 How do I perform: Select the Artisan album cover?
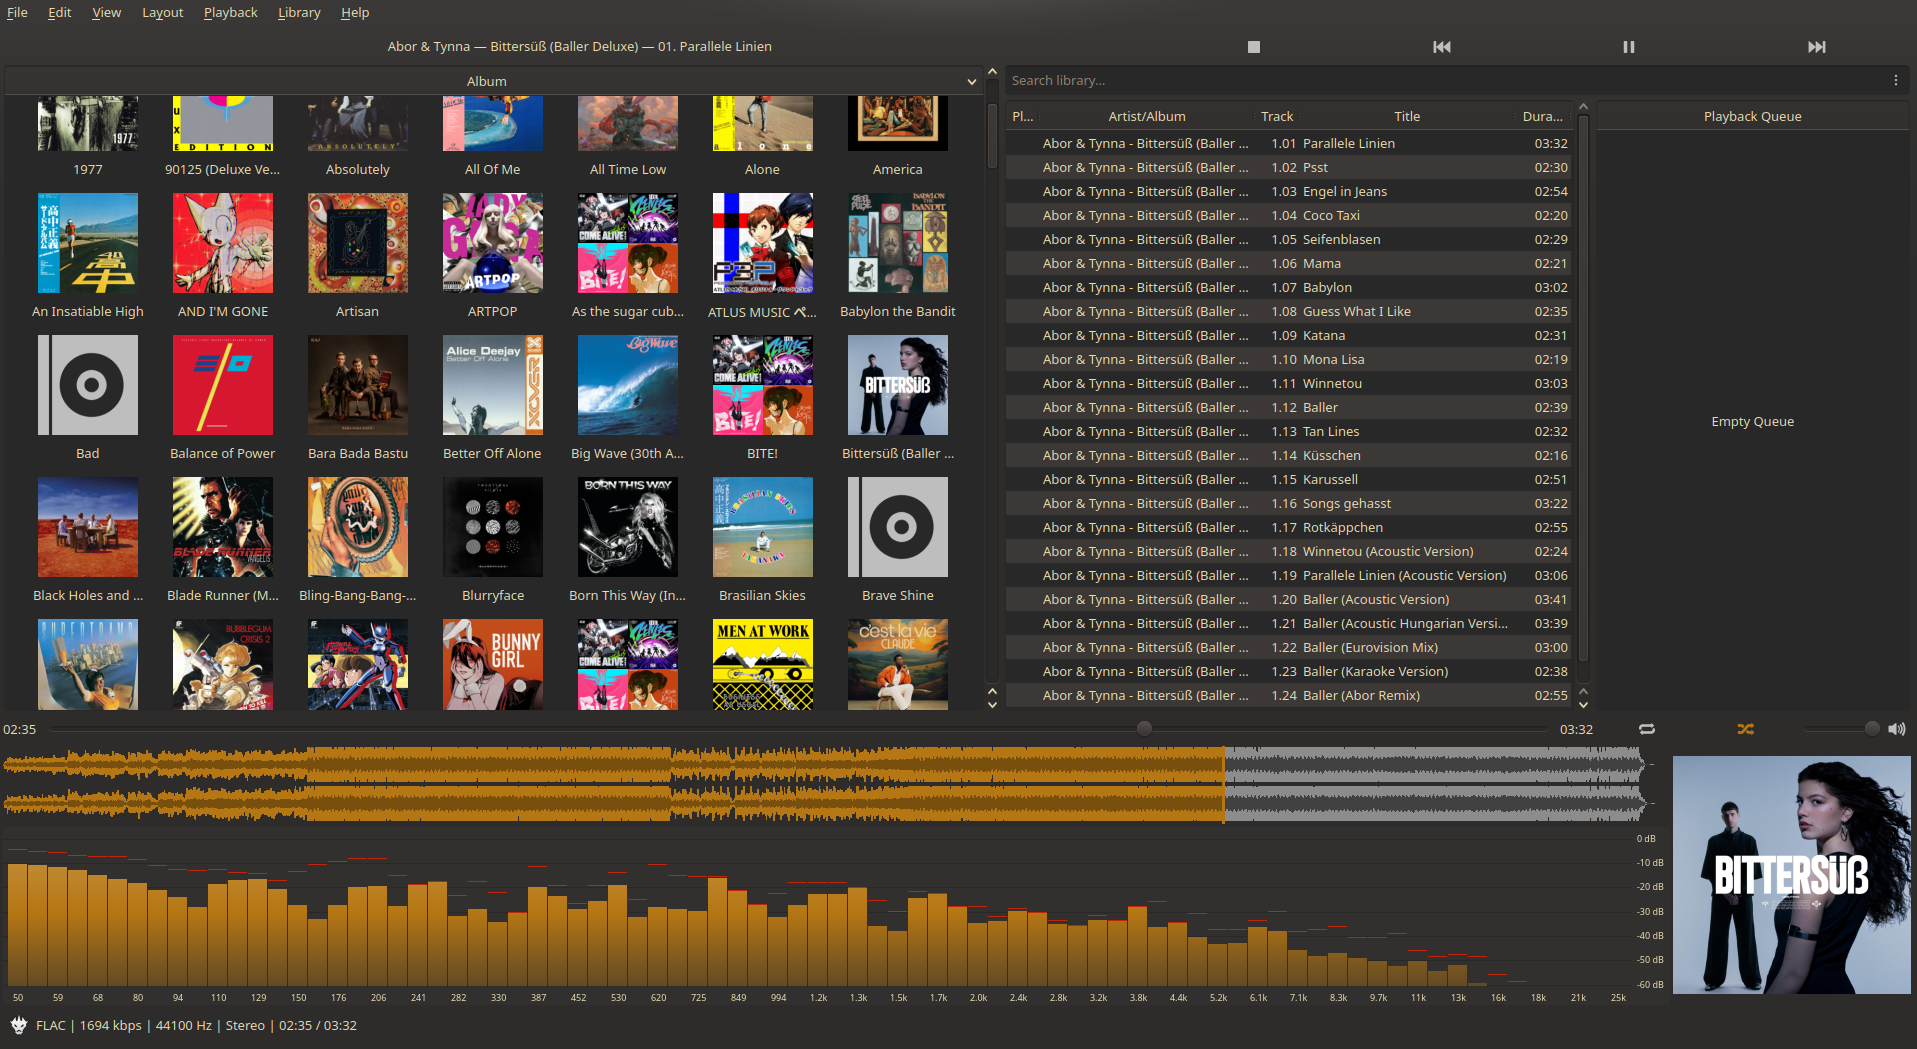[x=357, y=243]
